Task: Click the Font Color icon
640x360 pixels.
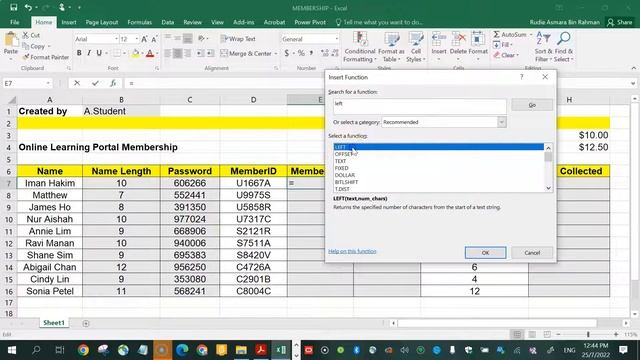Action: [x=150, y=53]
